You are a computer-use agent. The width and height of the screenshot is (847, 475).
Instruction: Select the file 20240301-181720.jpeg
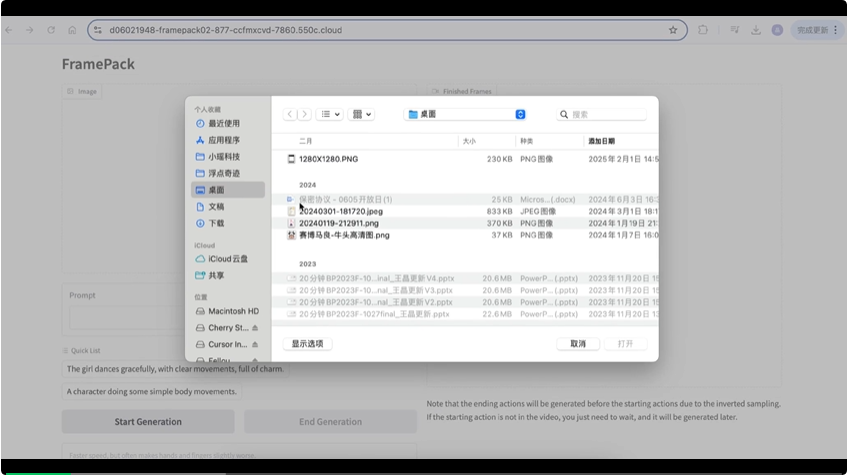(x=465, y=211)
